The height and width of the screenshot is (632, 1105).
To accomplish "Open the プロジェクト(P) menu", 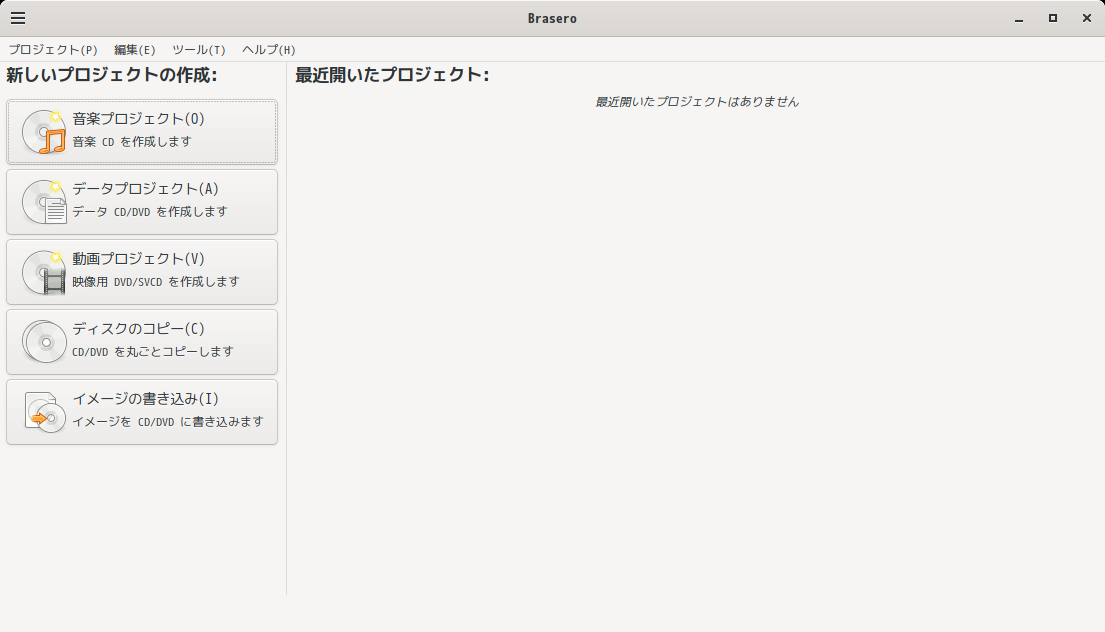I will (x=53, y=49).
